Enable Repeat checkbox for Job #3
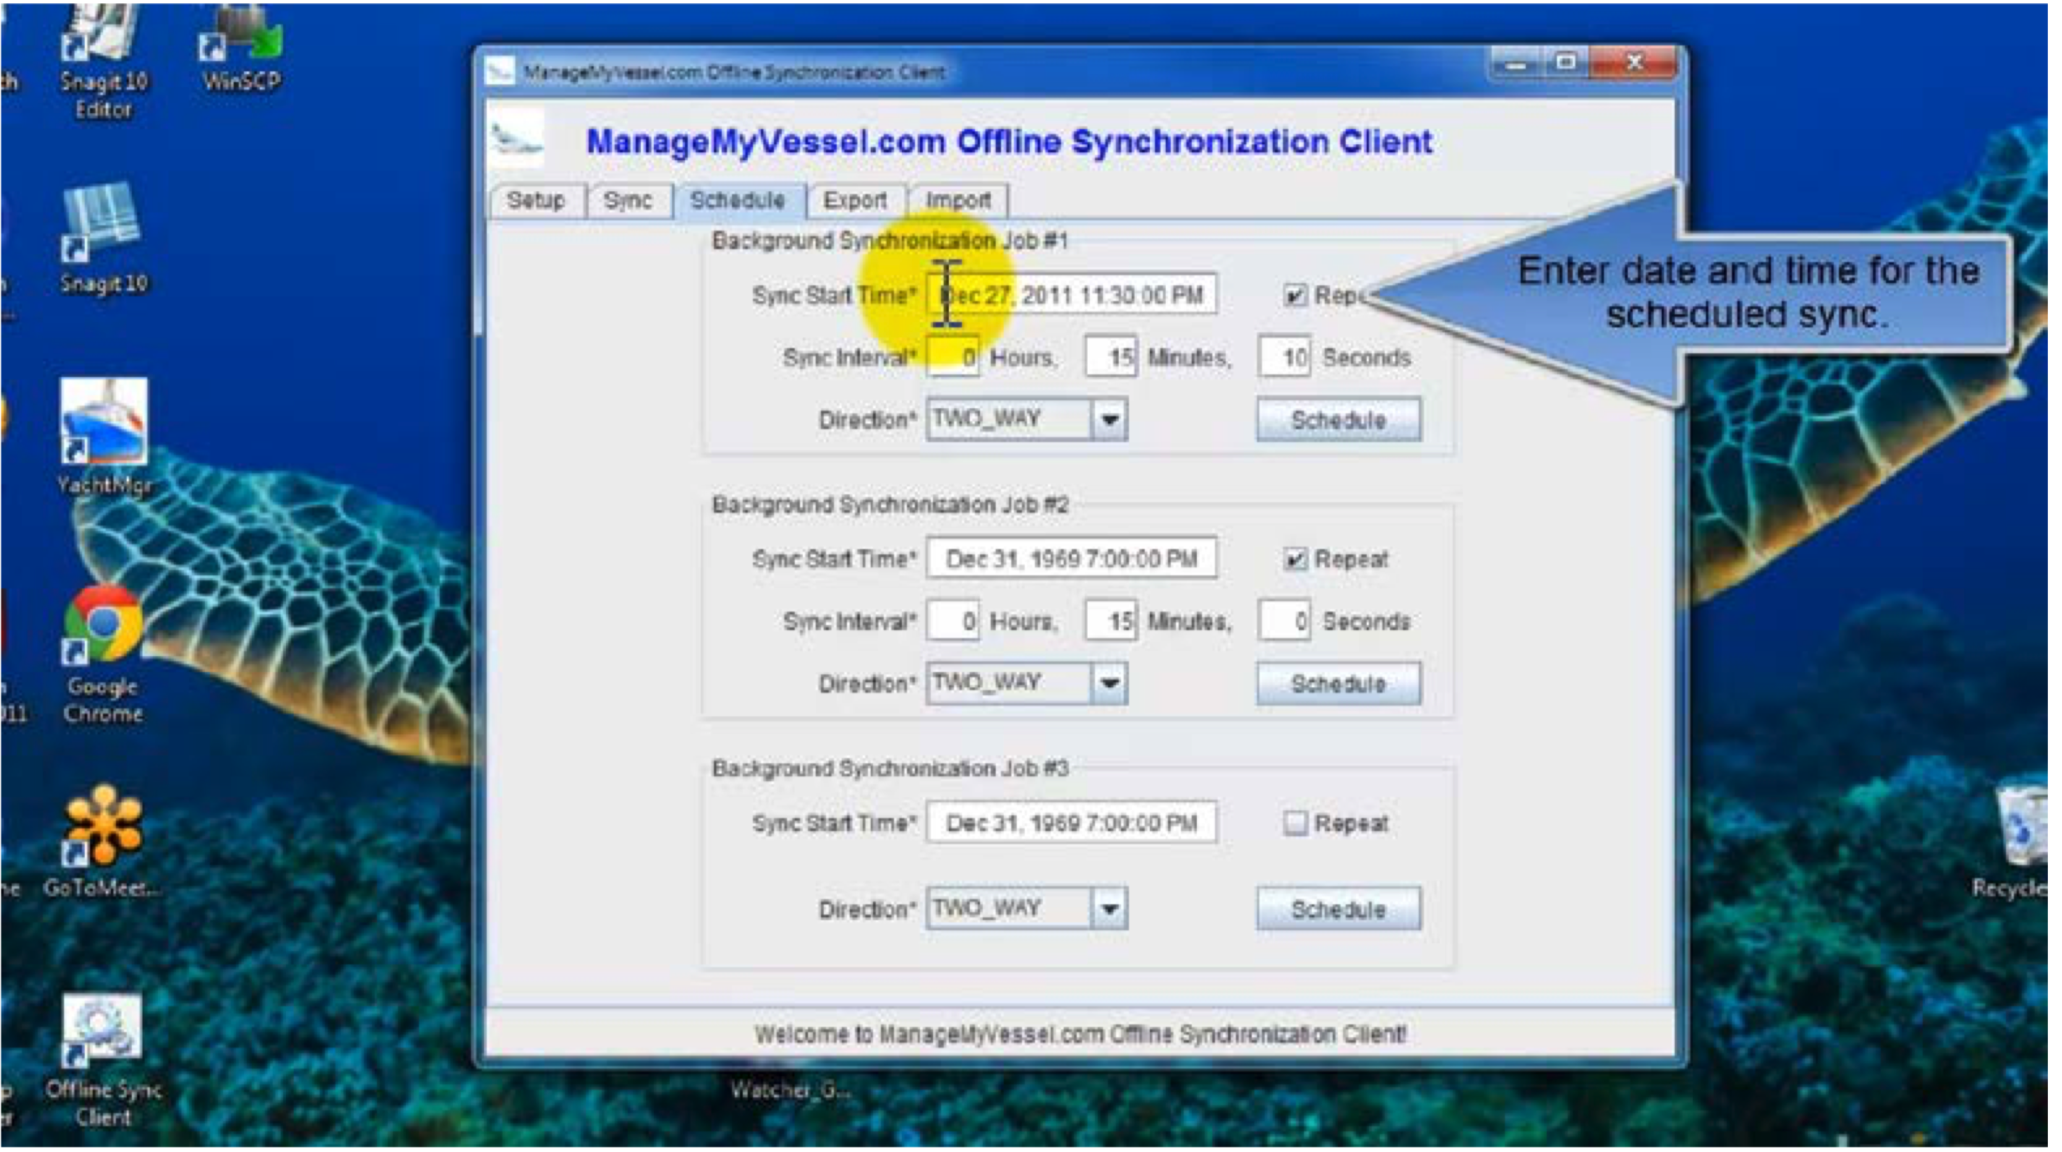Screen dimensions: 2062x1152 [1295, 823]
